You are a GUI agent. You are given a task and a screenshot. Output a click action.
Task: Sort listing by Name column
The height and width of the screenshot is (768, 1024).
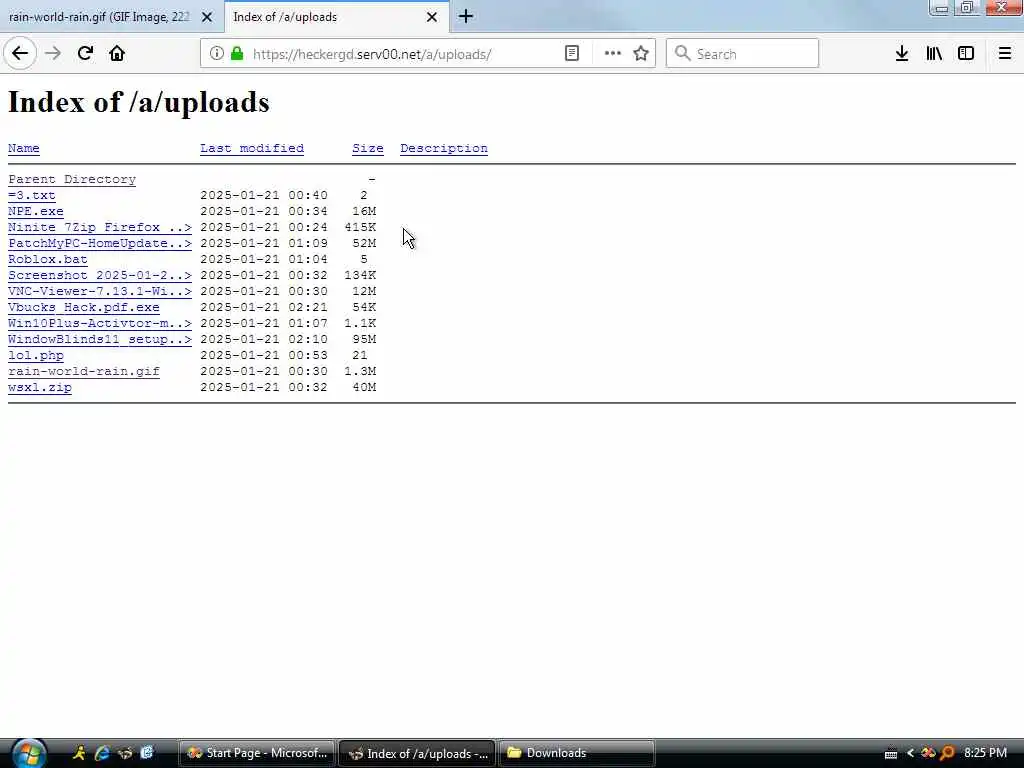click(x=24, y=148)
